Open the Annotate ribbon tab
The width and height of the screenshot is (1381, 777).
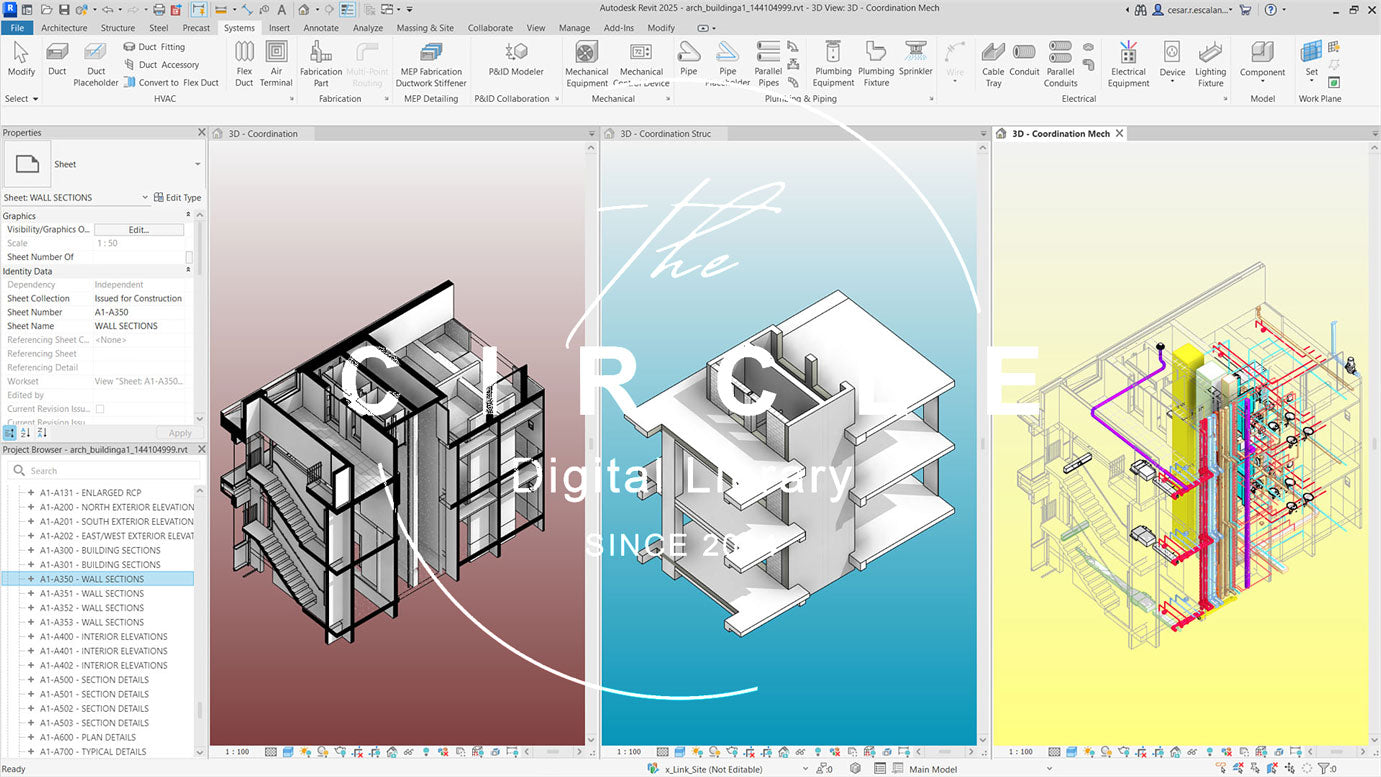tap(321, 28)
